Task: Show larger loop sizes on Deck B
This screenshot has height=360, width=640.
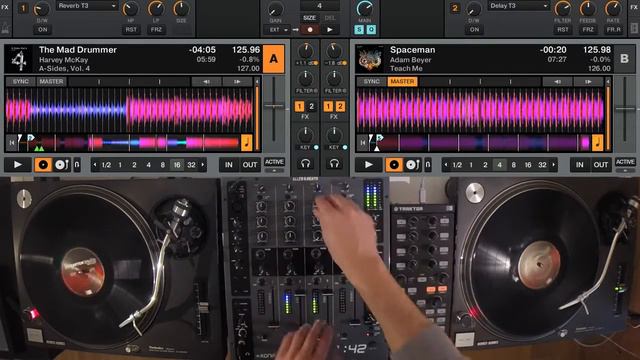Action: click(554, 165)
